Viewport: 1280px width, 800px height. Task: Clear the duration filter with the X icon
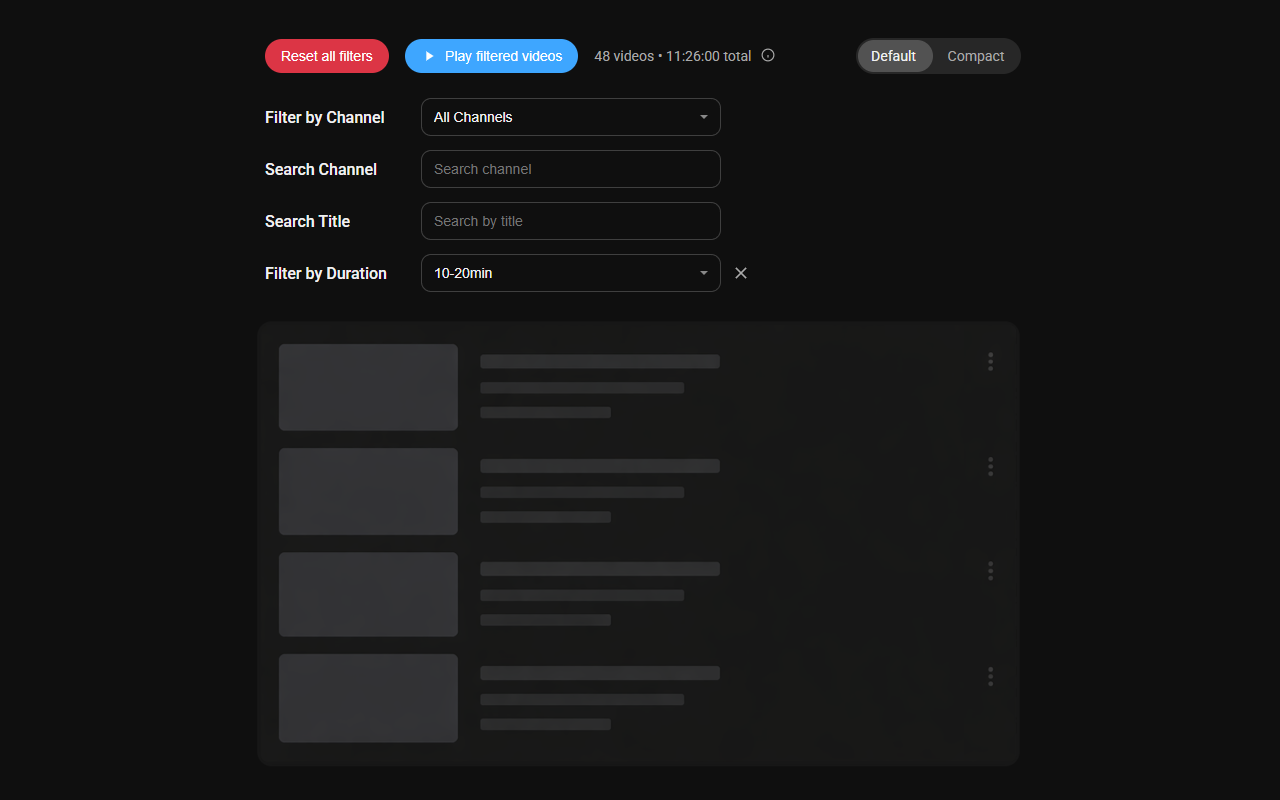740,272
